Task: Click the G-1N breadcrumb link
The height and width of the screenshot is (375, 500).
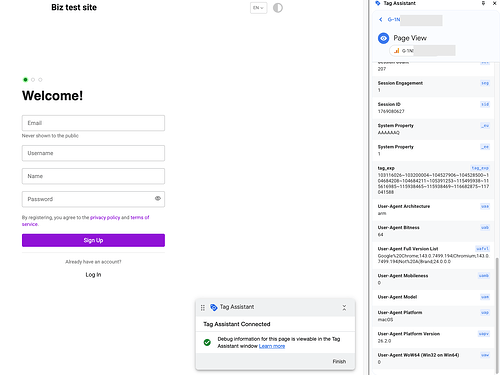Action: [x=394, y=19]
